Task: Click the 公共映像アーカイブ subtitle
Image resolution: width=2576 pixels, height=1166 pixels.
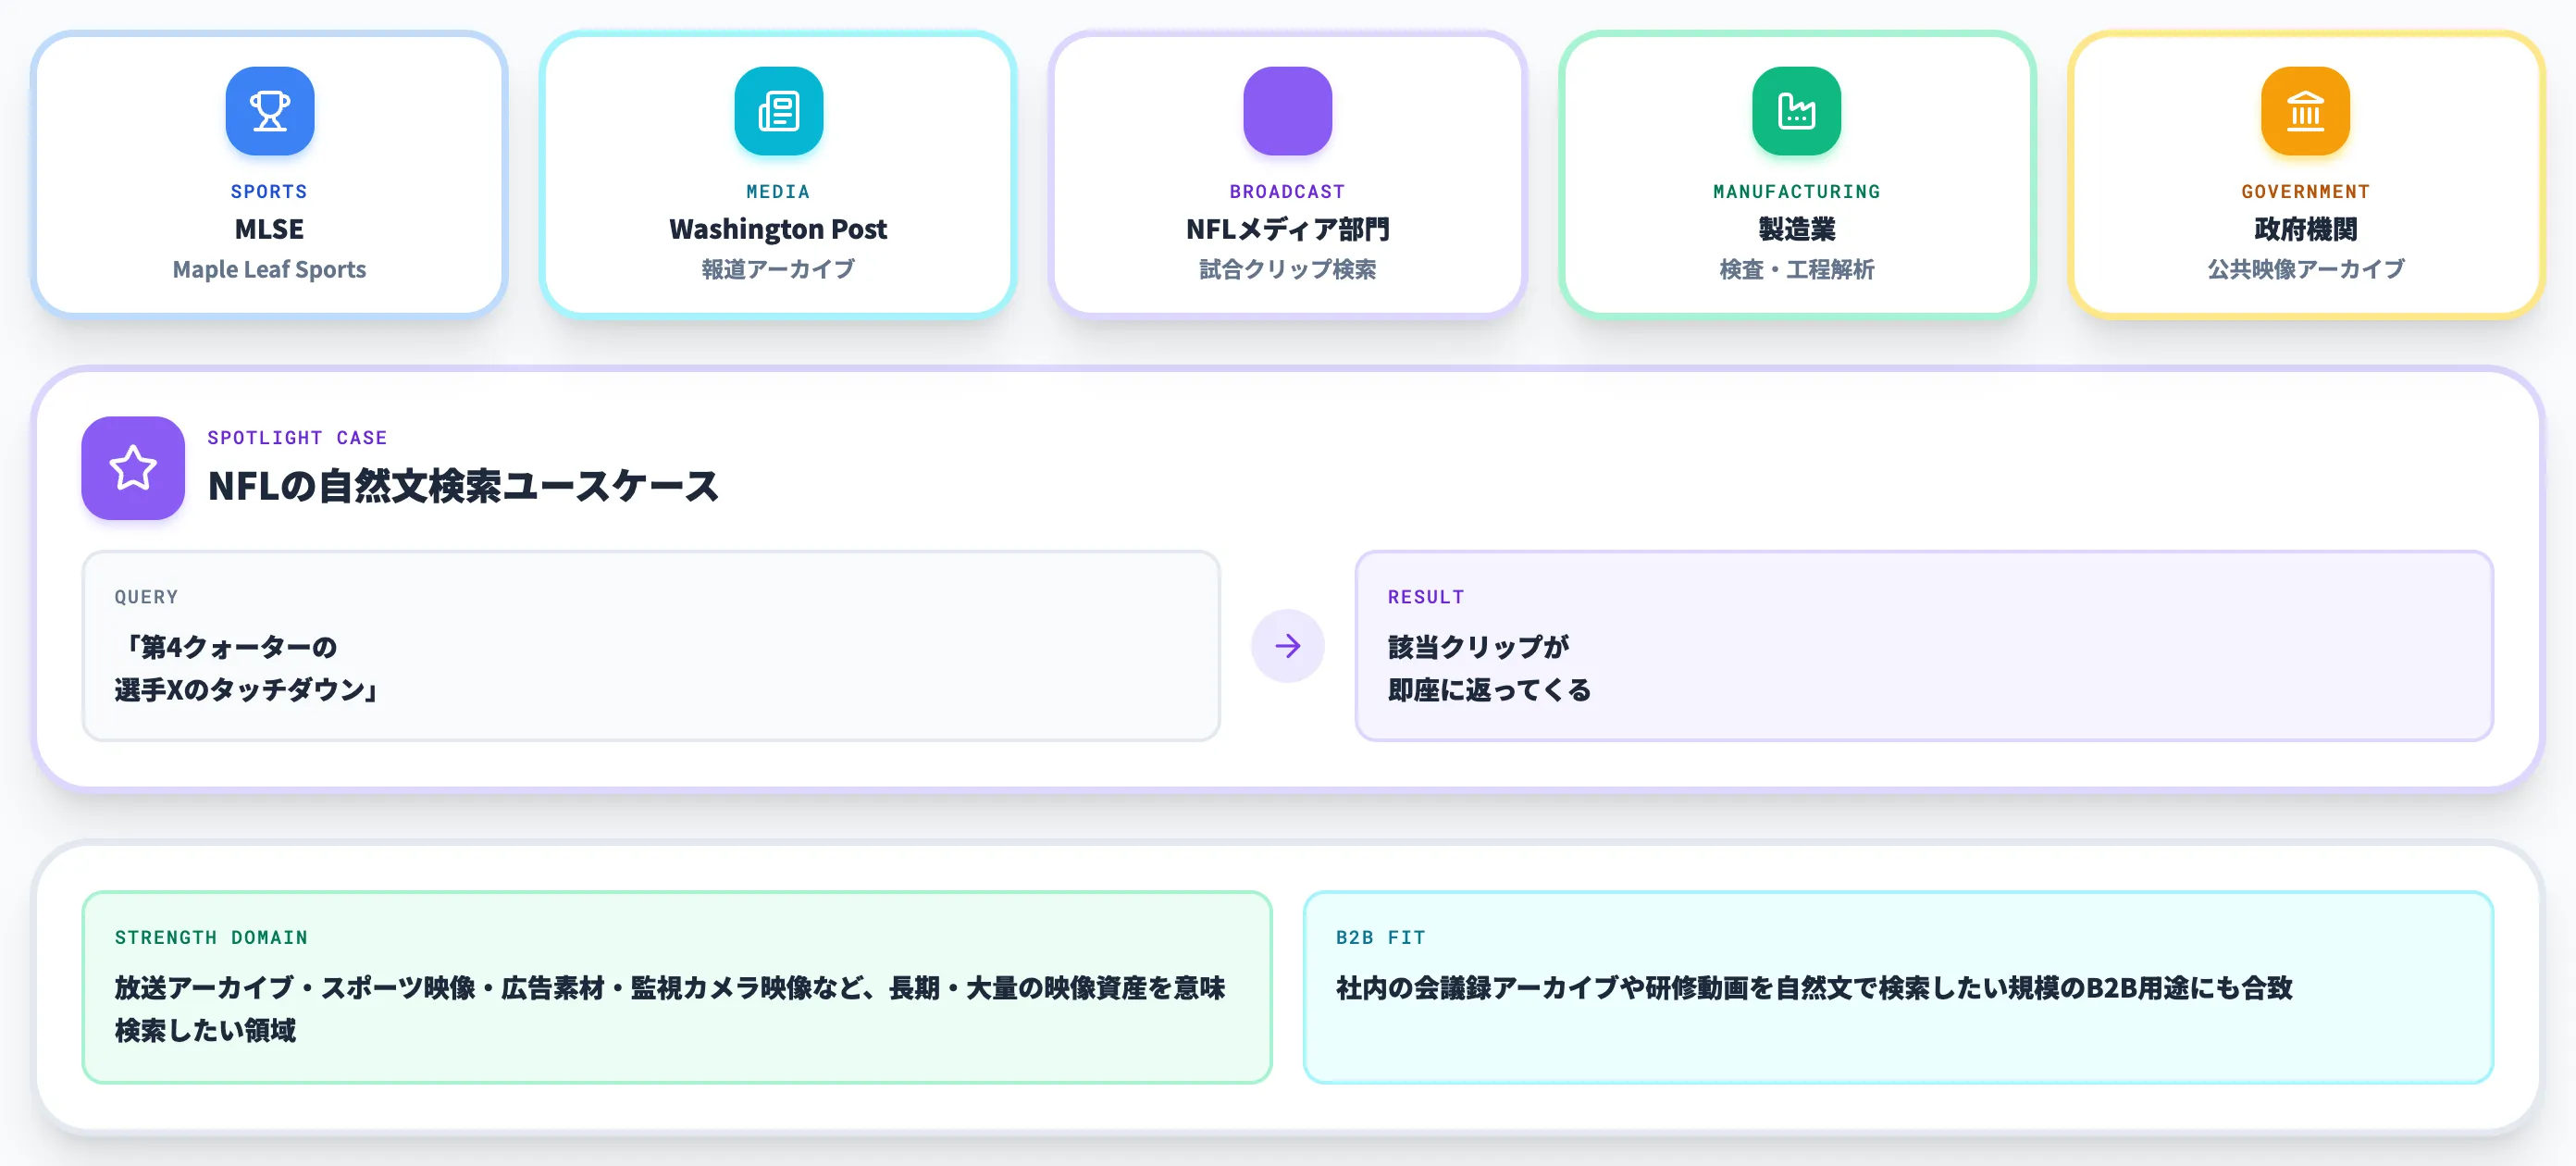Action: 2305,269
